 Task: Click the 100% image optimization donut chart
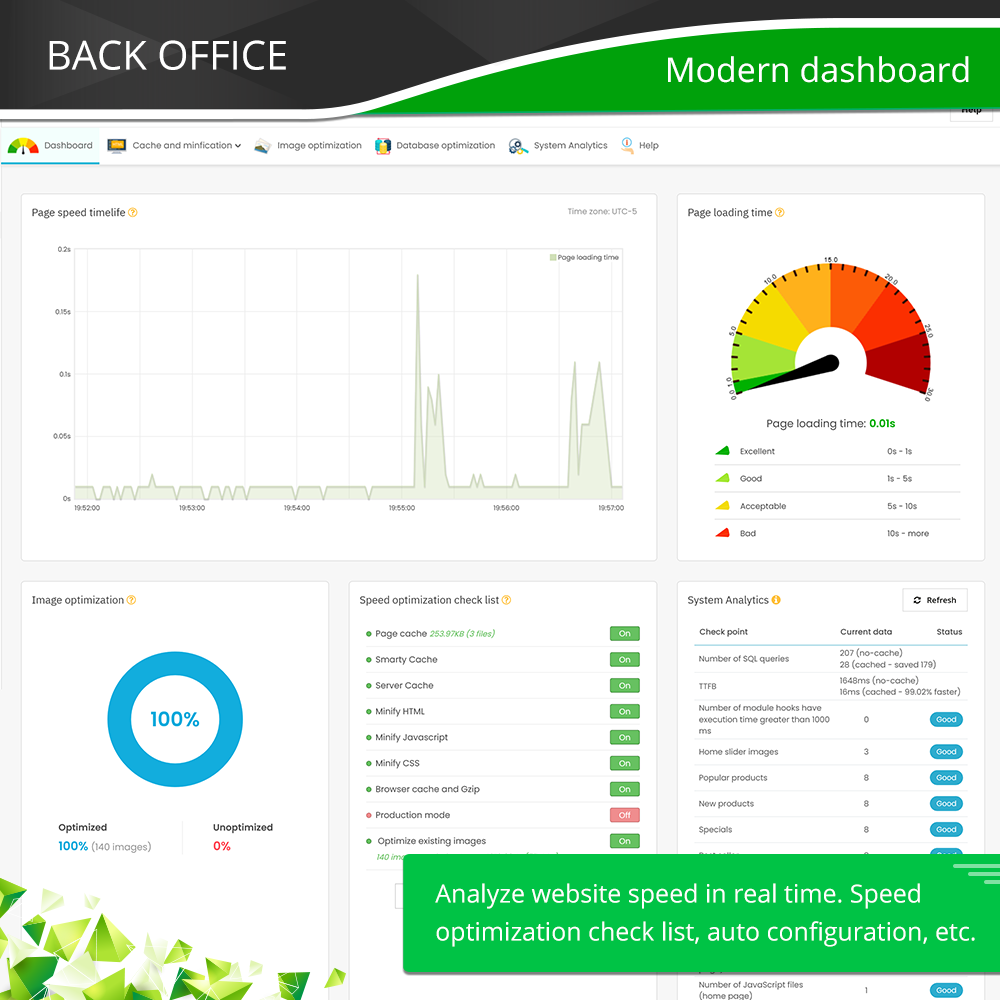click(x=175, y=719)
